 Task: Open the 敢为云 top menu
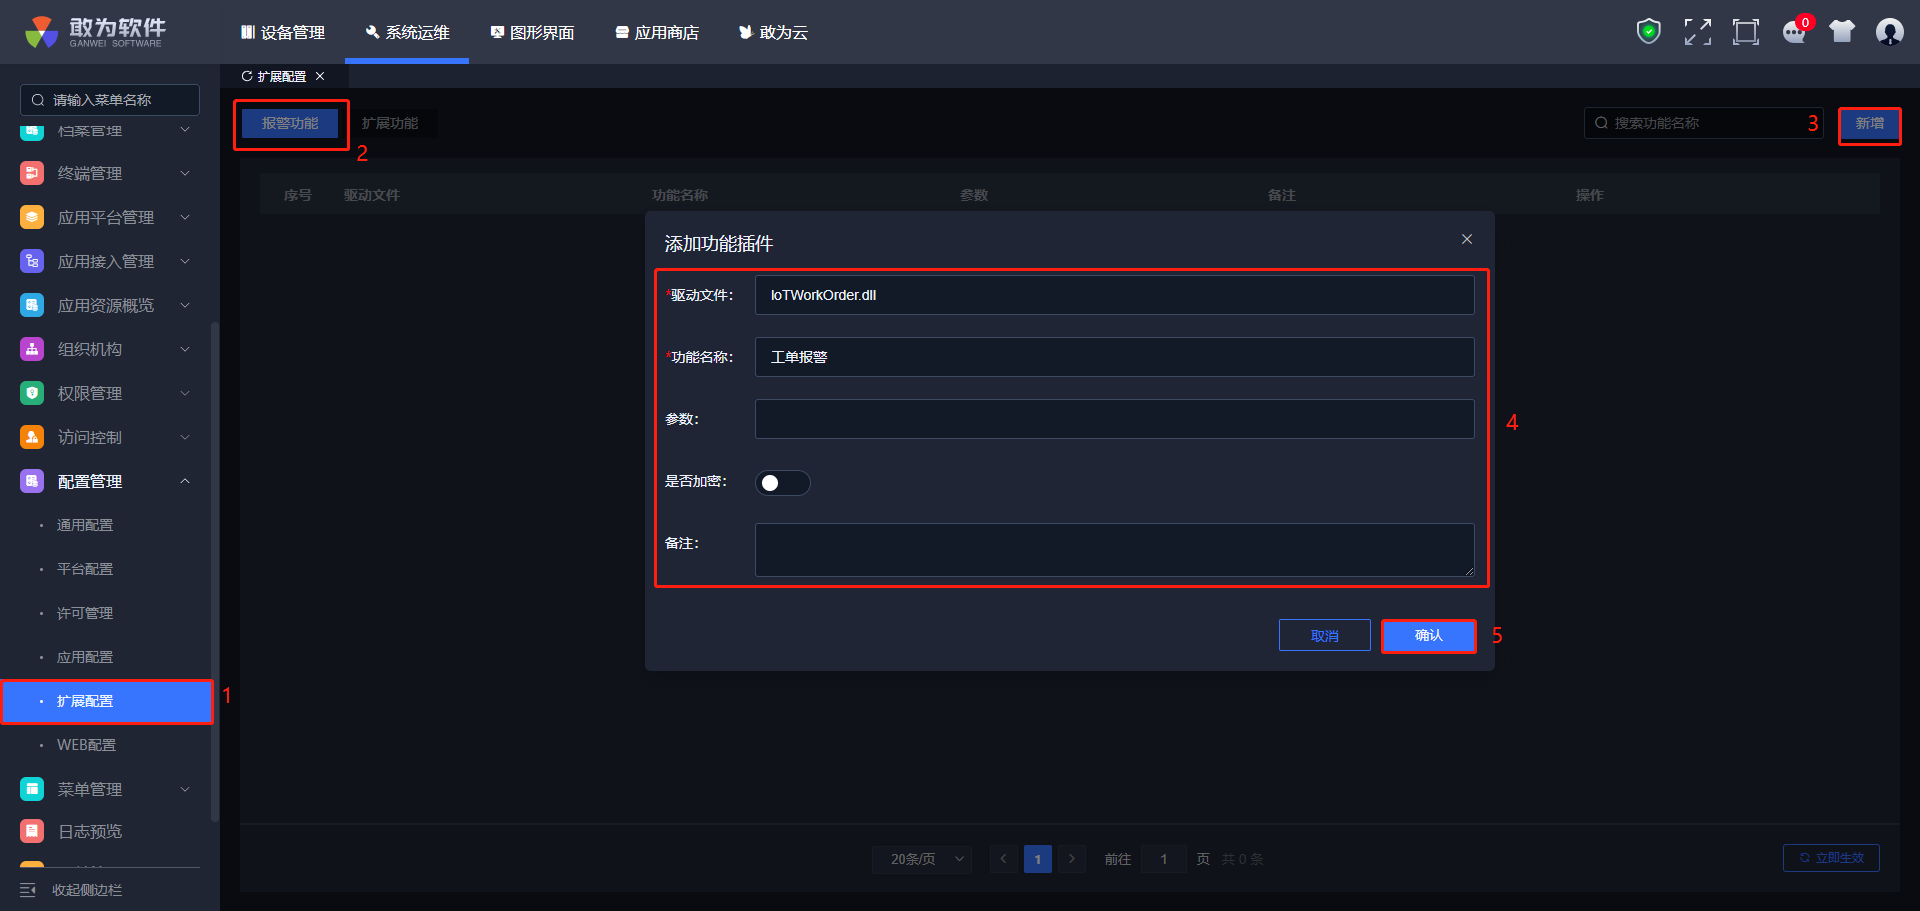tap(773, 32)
